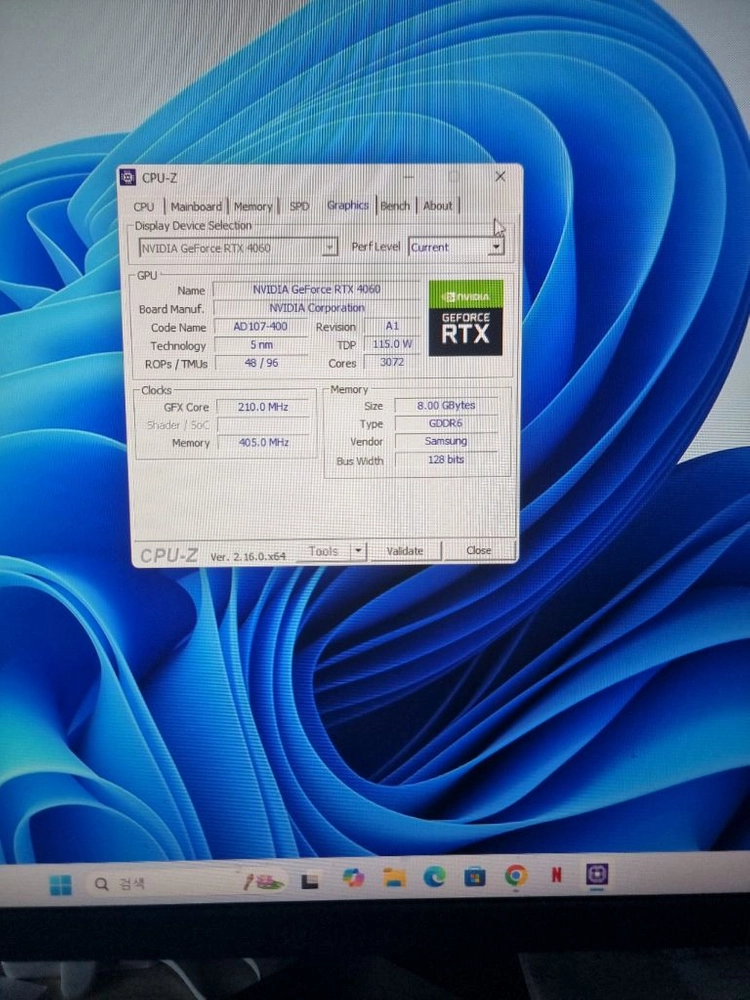Select the Graphics tab
750x1000 pixels.
click(x=348, y=205)
